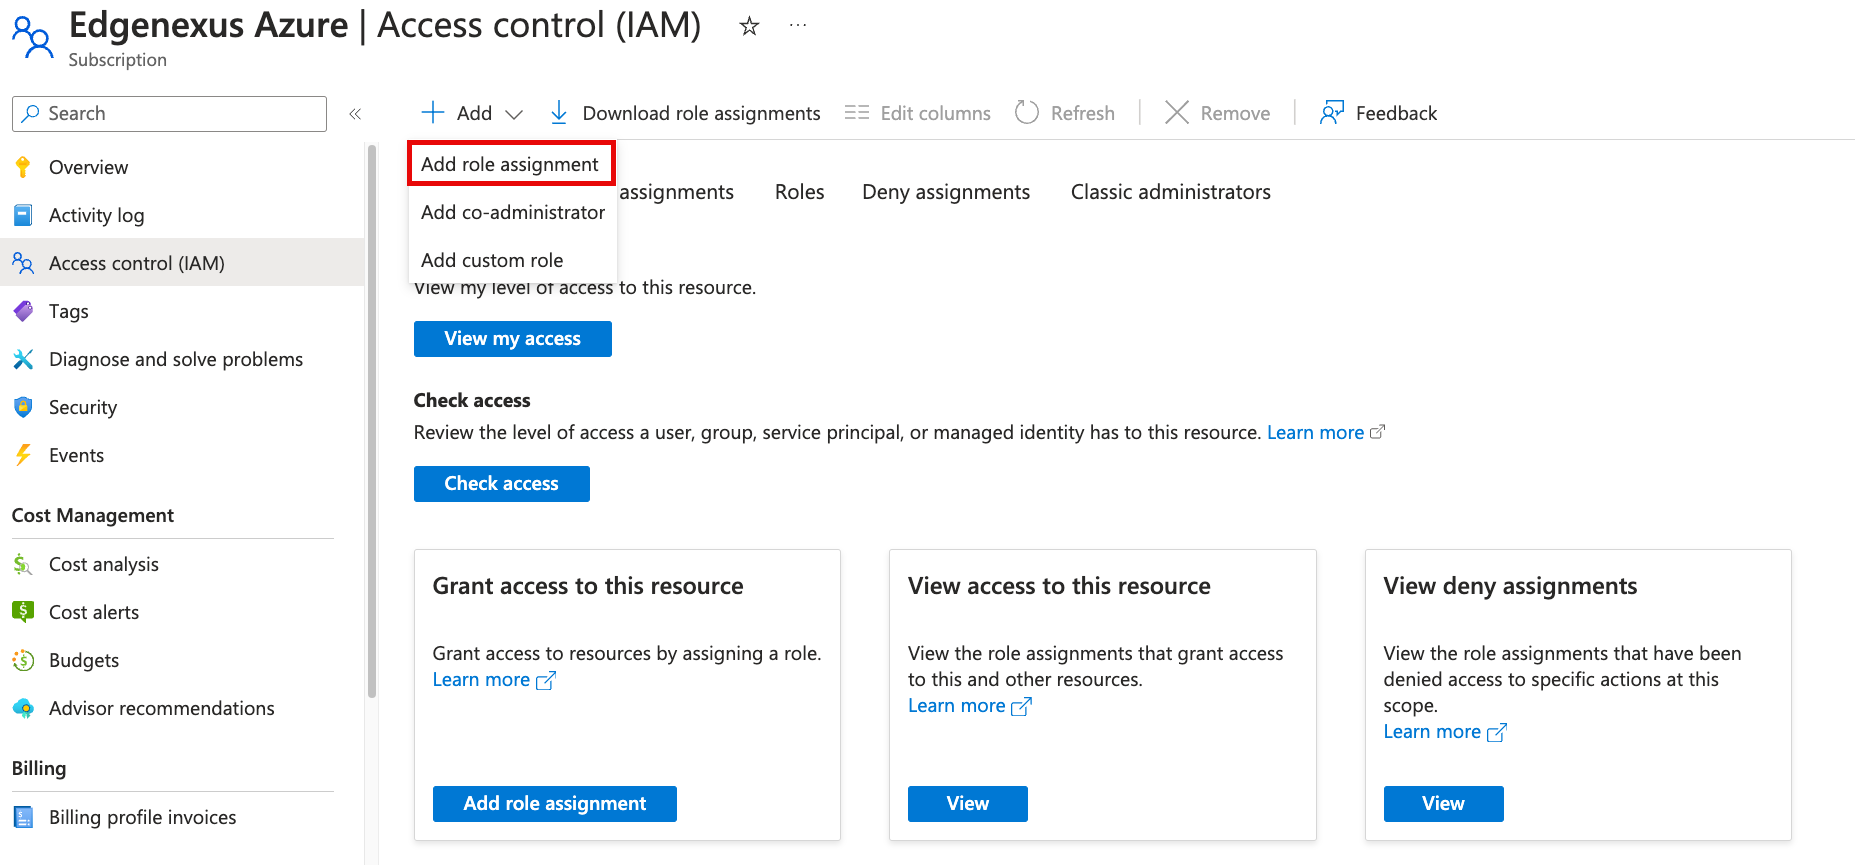Click the Grant access to this resource heading
Viewport: 1855px width, 865px height.
point(588,586)
